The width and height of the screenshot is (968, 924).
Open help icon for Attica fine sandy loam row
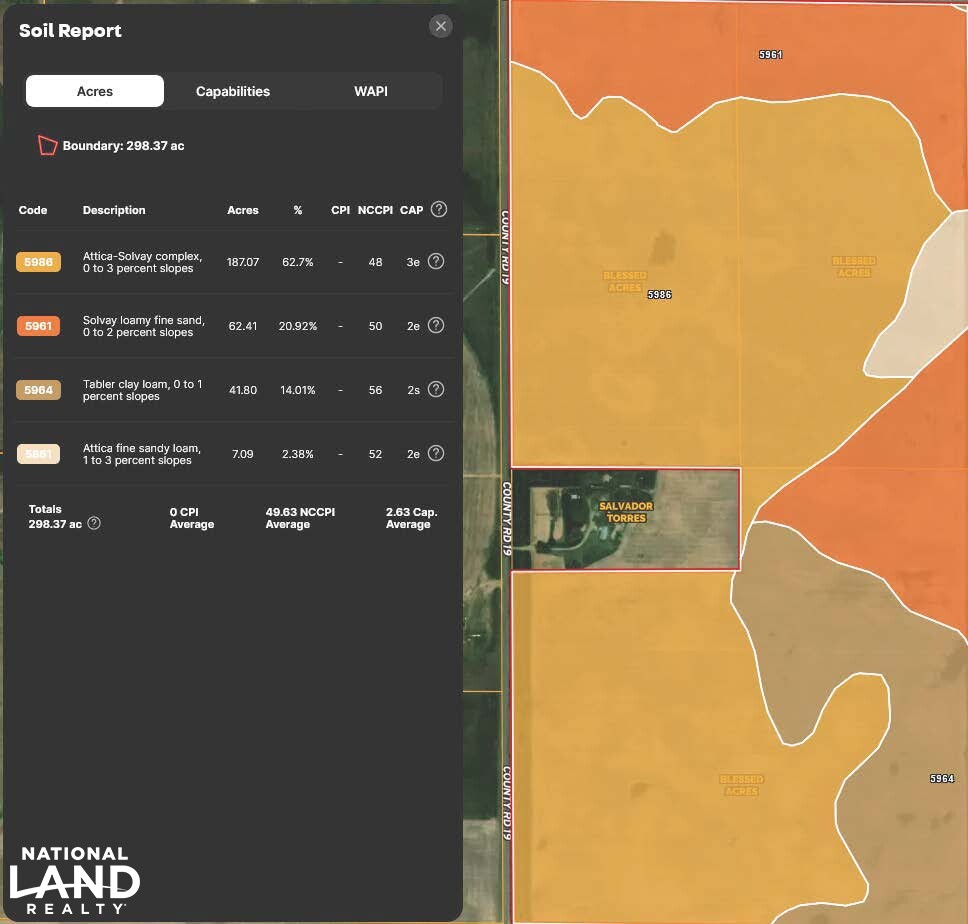pyautogui.click(x=436, y=453)
